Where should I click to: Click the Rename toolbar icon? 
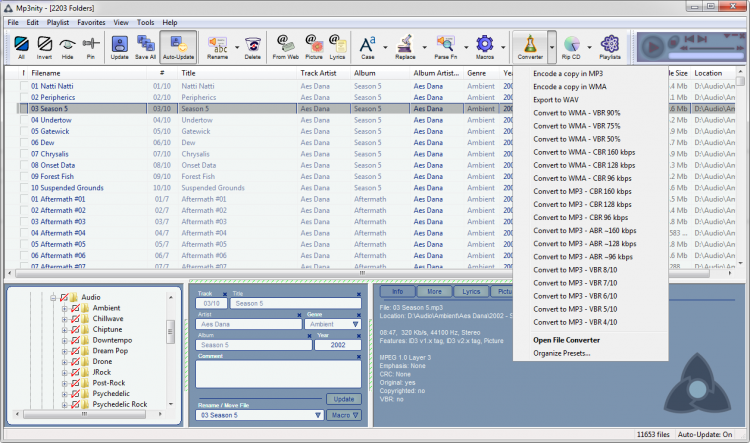tap(218, 46)
